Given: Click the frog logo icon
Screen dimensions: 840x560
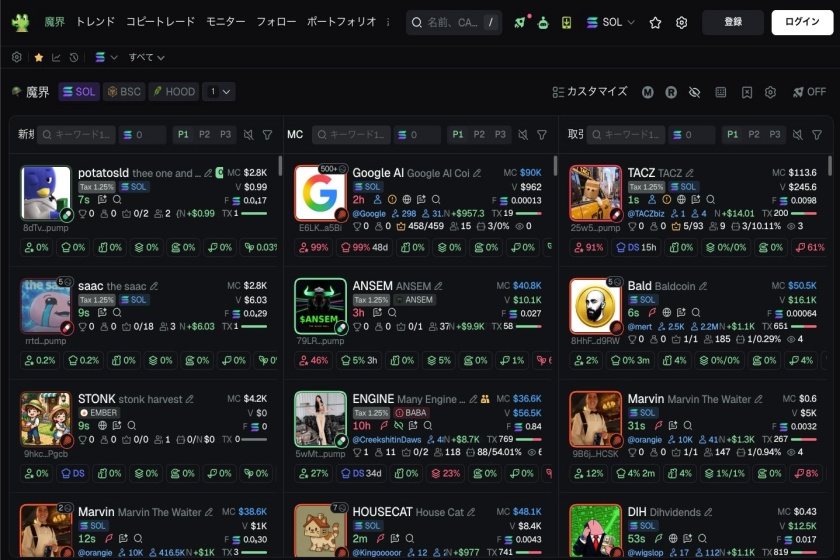Looking at the screenshot, I should (x=20, y=23).
